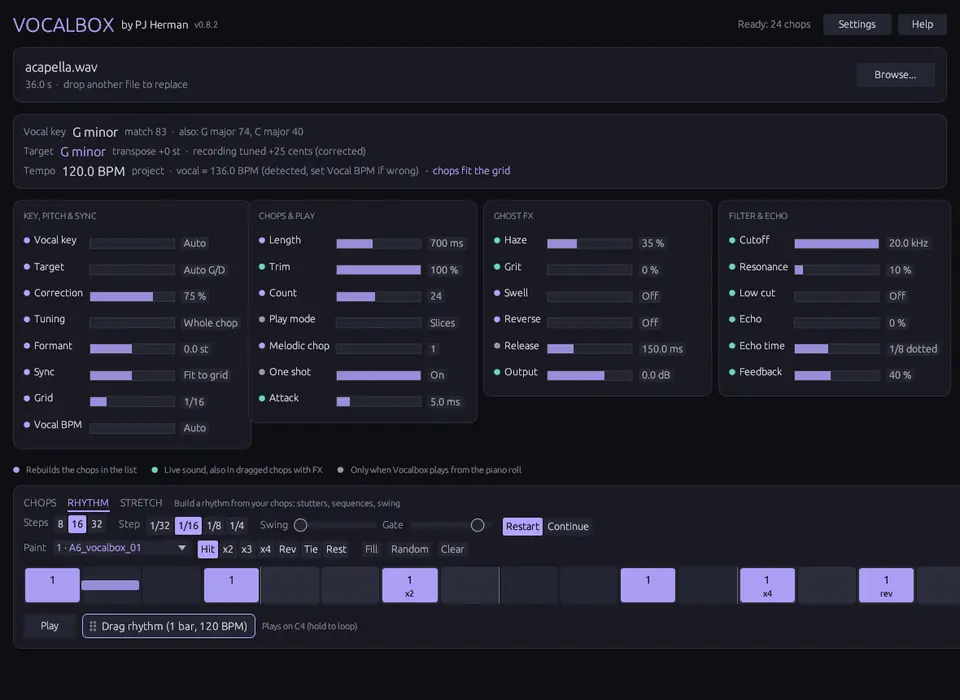Image resolution: width=960 pixels, height=700 pixels.
Task: Adjust the Resonance slider
Action: click(837, 270)
